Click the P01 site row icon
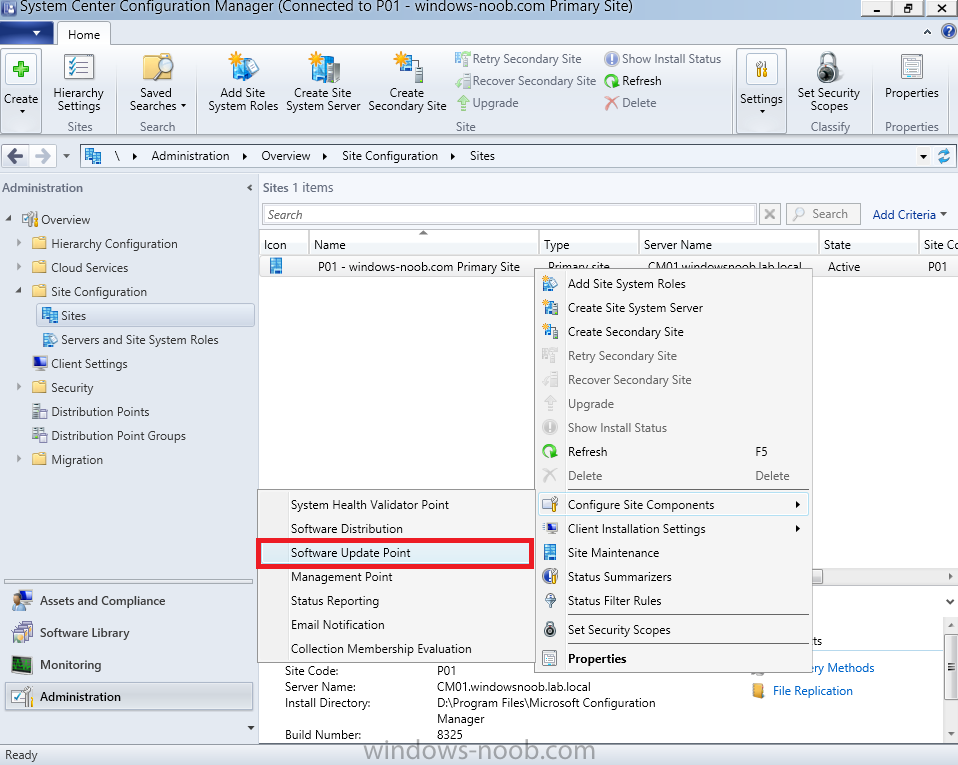This screenshot has height=765, width=958. 276,266
